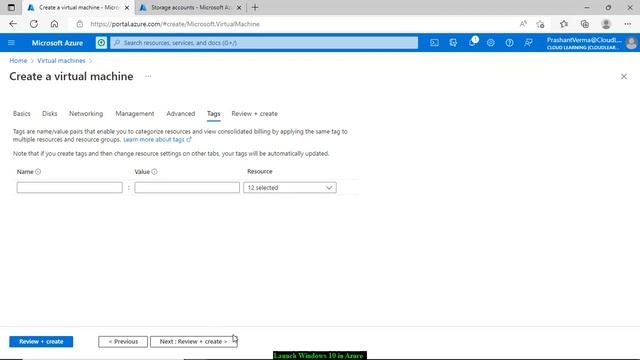Viewport: 640px width, 360px height.
Task: Focus the Azure search resources box
Action: click(x=264, y=43)
